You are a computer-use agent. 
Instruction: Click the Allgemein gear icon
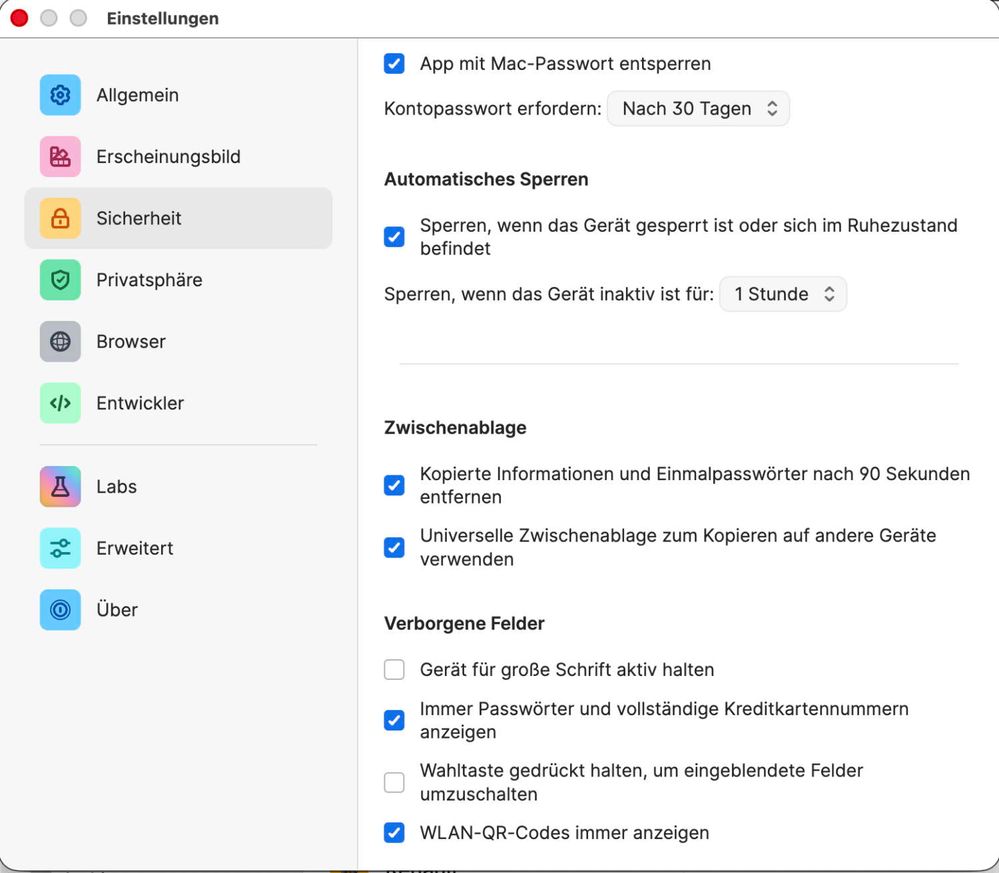tap(60, 95)
